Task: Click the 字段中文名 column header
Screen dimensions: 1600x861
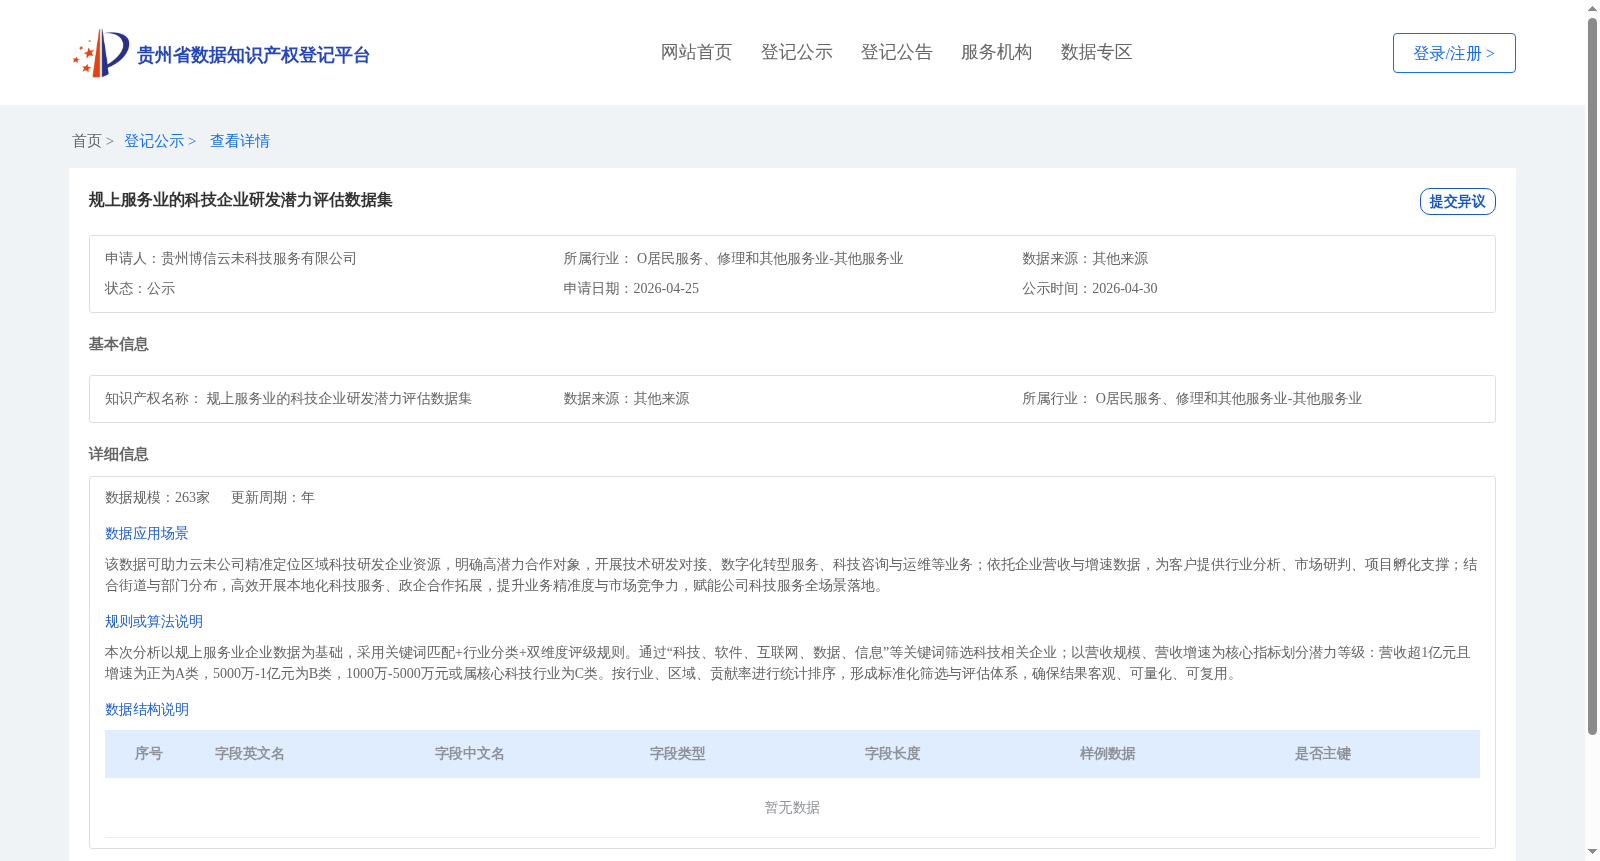Action: point(470,753)
